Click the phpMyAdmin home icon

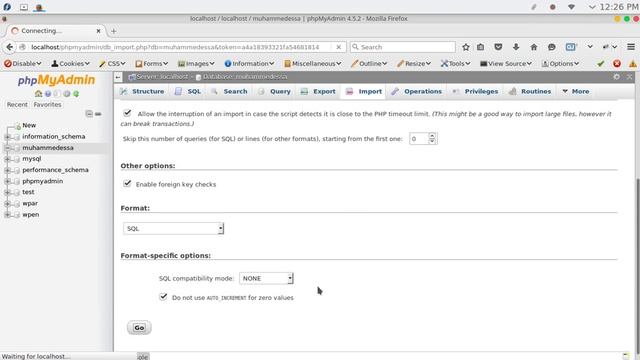pyautogui.click(x=38, y=93)
